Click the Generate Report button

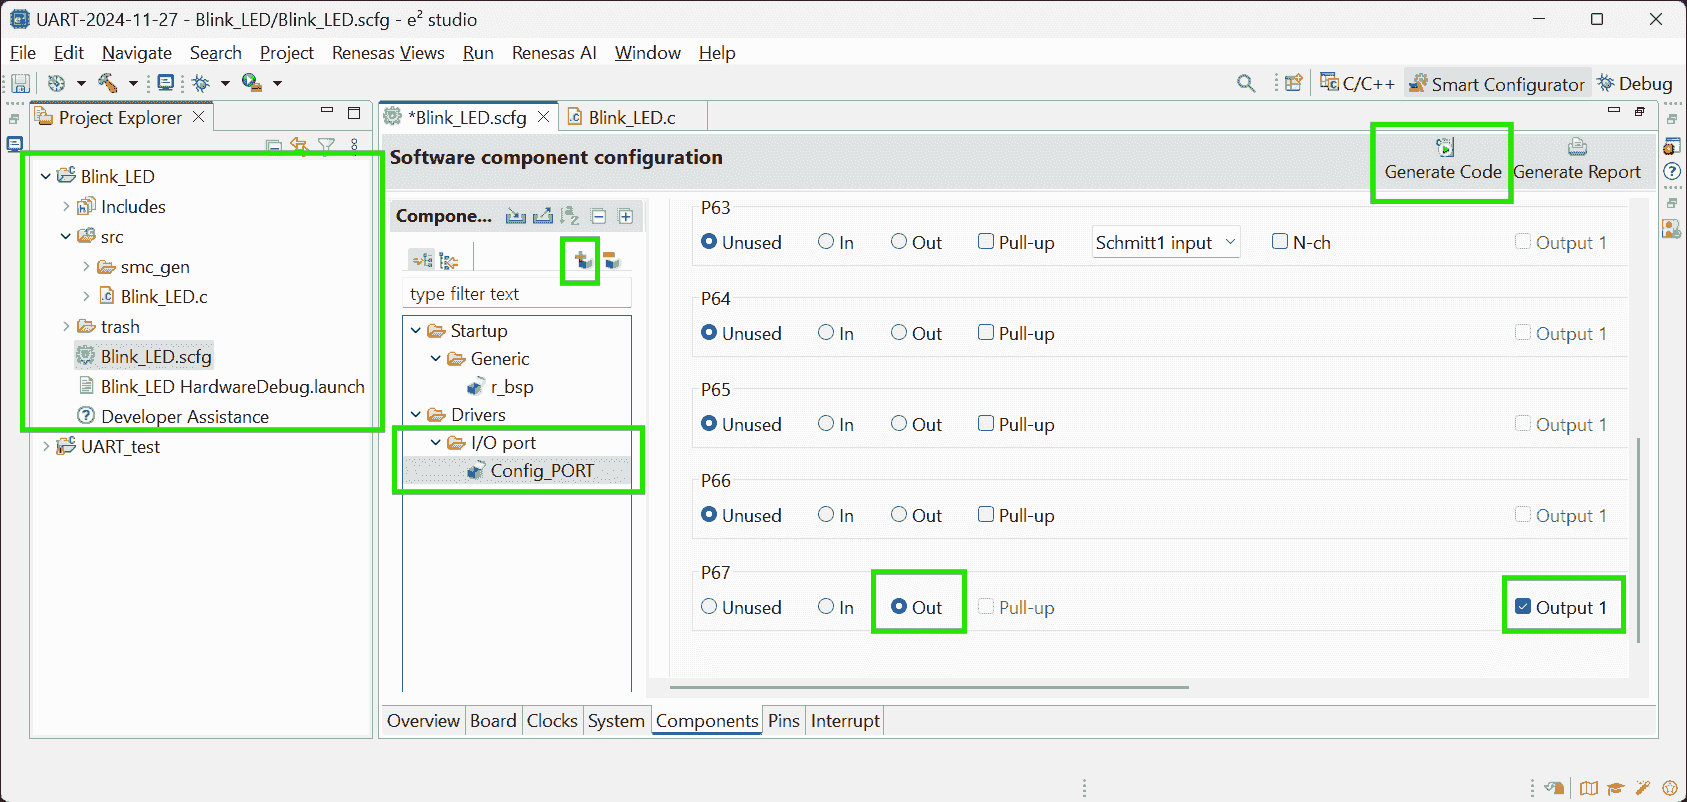pyautogui.click(x=1576, y=161)
